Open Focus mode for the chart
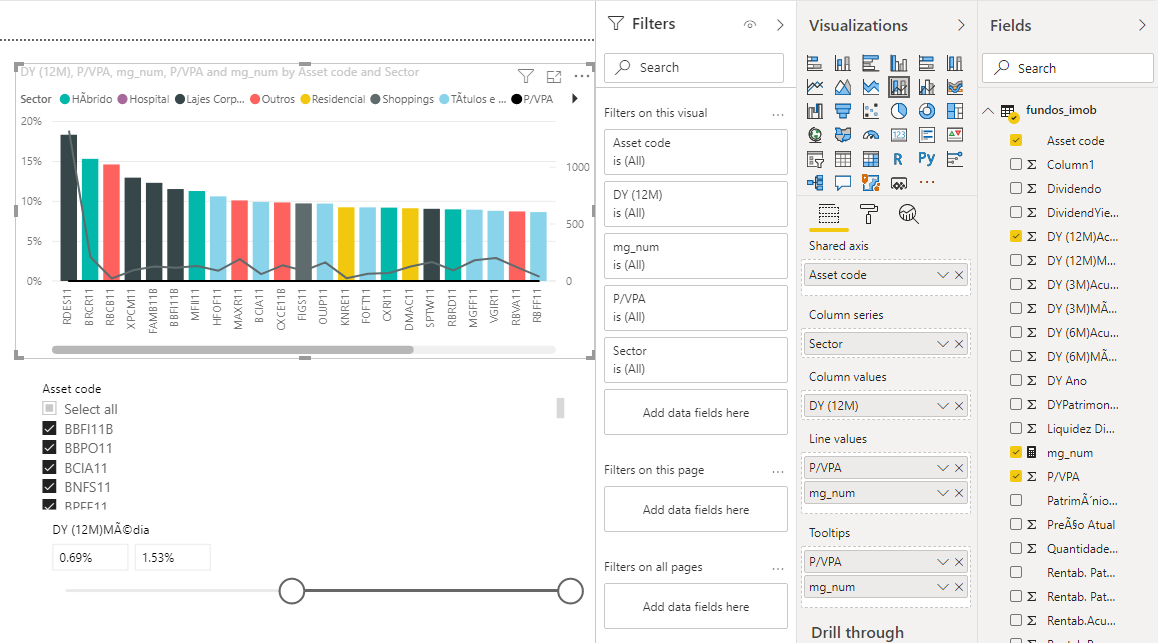1158x643 pixels. point(554,76)
